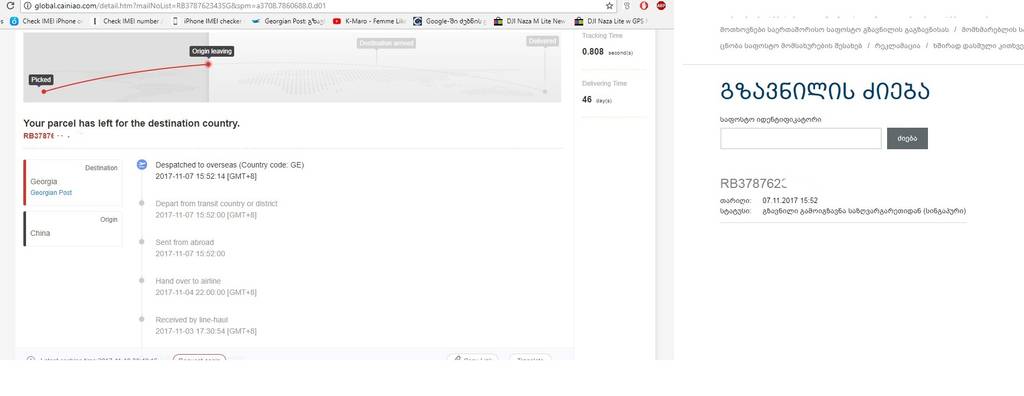Image resolution: width=1024 pixels, height=396 pixels.
Task: Open the gray extension icon next to the star
Action: (x=627, y=6)
